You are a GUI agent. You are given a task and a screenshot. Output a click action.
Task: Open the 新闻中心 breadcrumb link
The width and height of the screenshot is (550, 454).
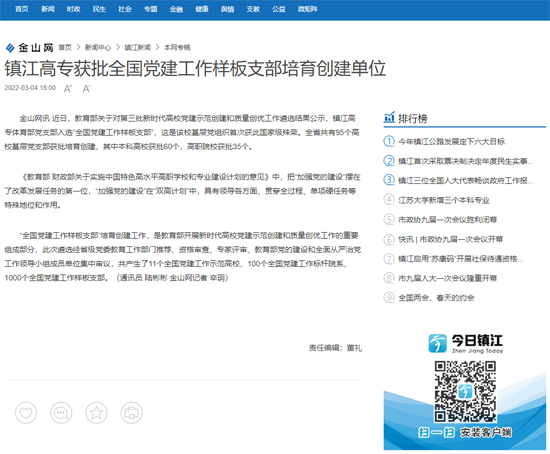point(98,47)
